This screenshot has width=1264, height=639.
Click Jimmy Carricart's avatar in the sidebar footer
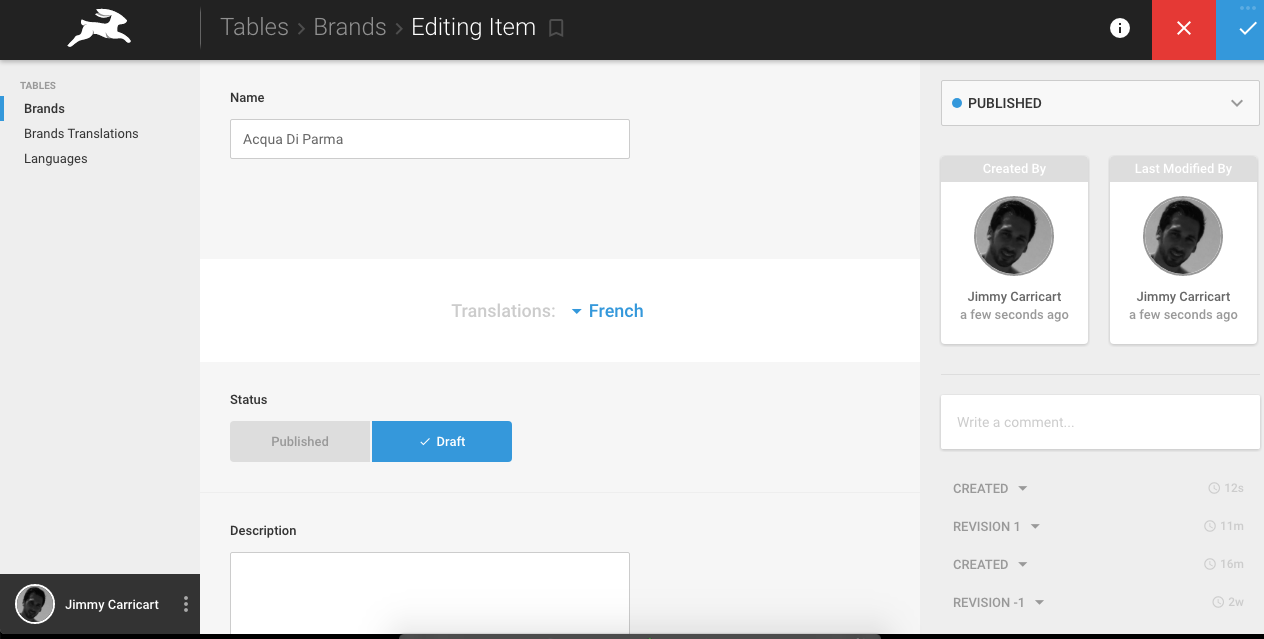tap(35, 604)
